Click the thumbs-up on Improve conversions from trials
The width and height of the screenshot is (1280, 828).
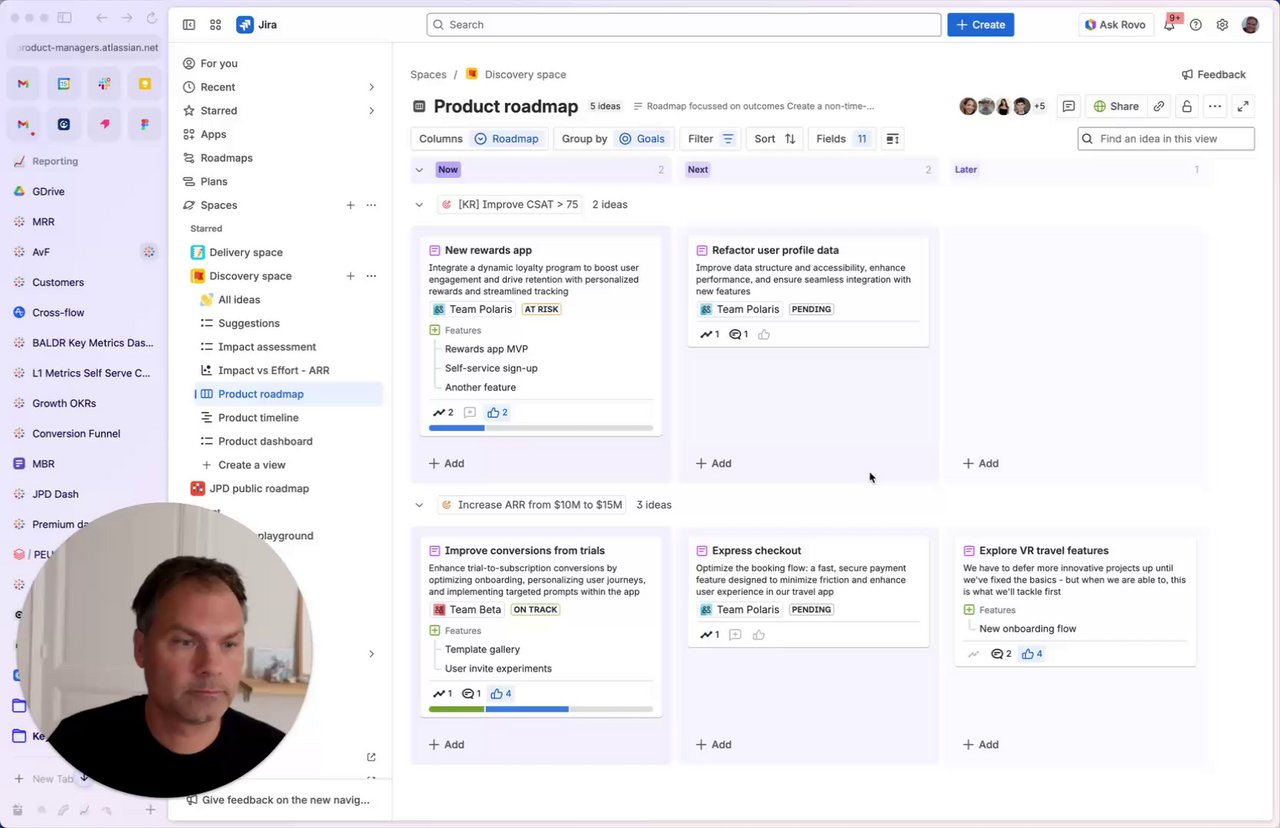[x=502, y=694]
